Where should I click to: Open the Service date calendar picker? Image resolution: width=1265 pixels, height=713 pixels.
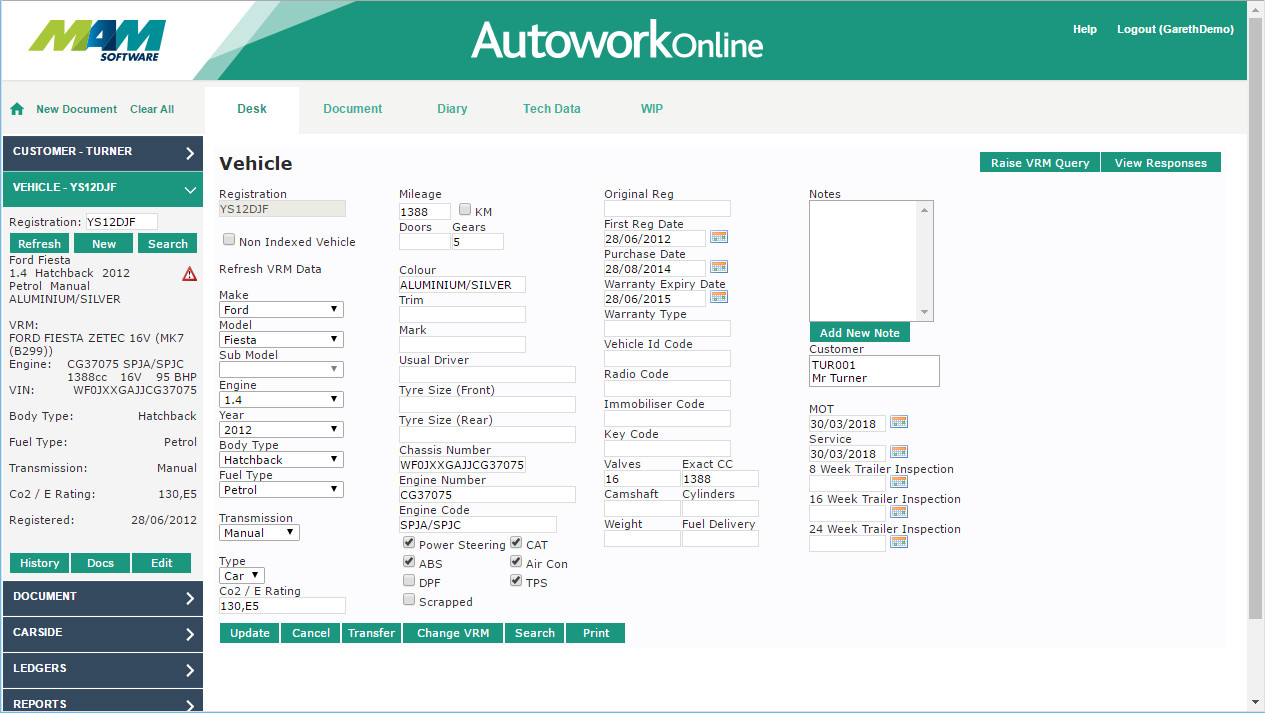pyautogui.click(x=898, y=453)
